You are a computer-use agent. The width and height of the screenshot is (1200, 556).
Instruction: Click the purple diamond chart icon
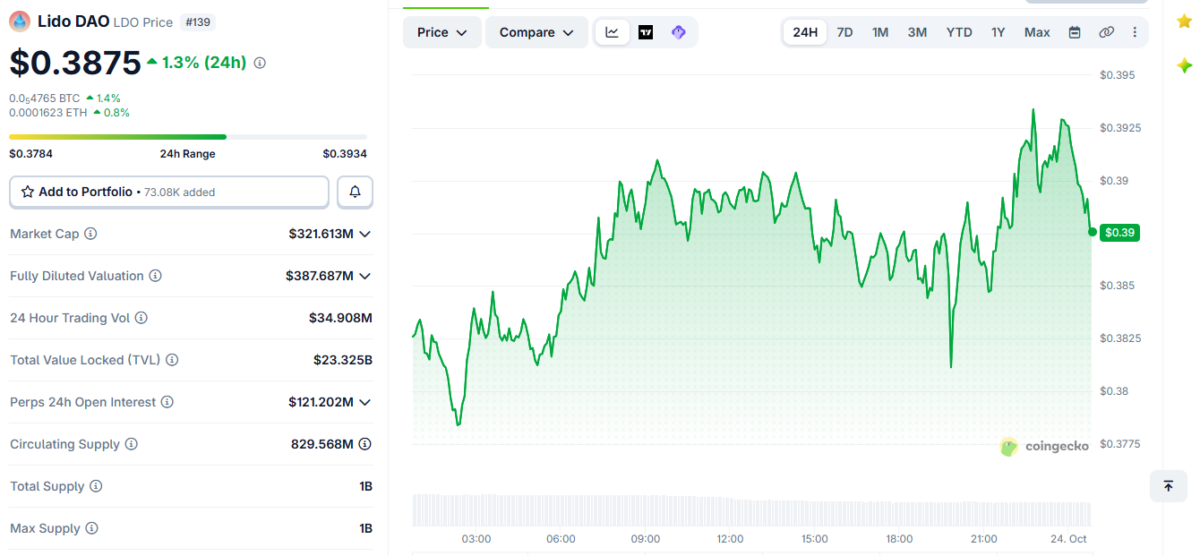678,32
